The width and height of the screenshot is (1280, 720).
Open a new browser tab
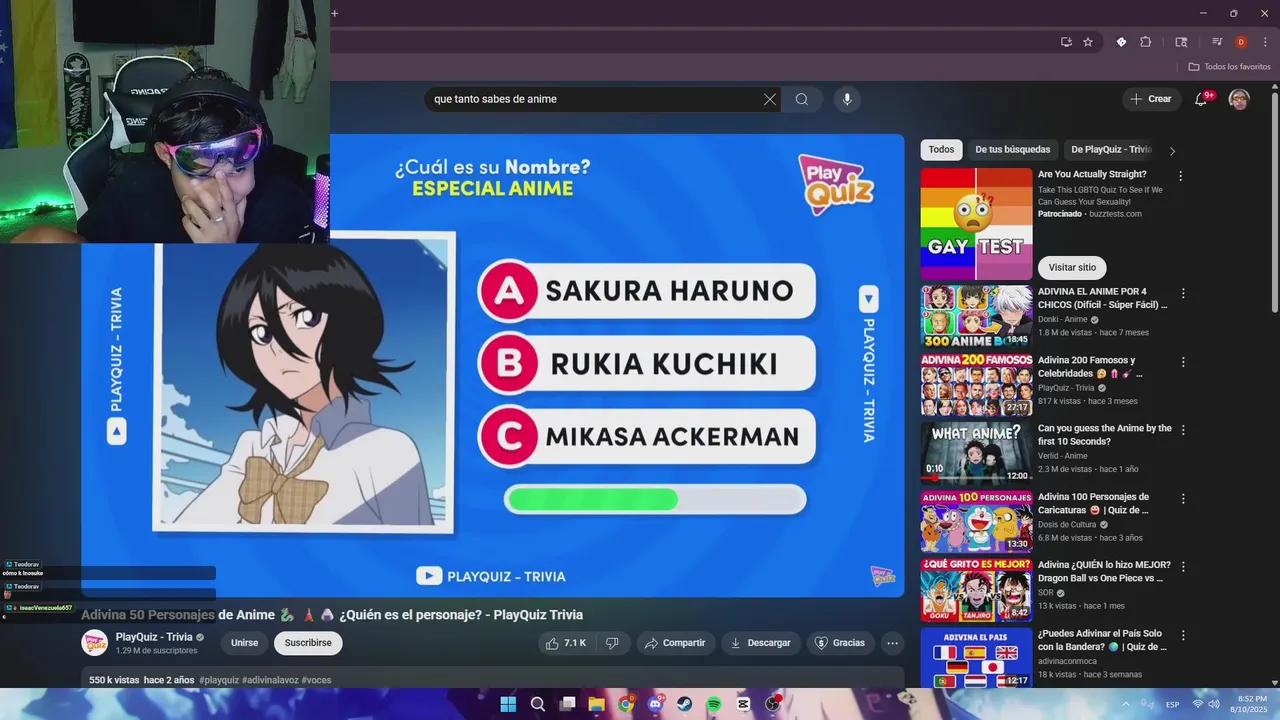pyautogui.click(x=335, y=13)
